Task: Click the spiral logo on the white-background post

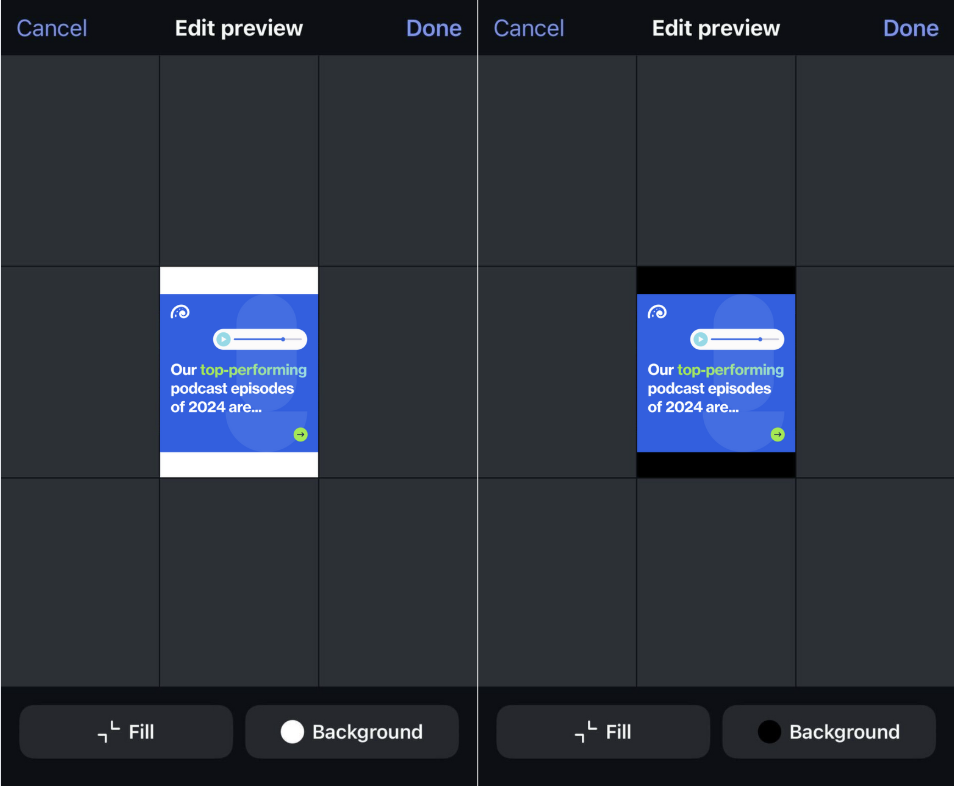Action: (x=180, y=311)
